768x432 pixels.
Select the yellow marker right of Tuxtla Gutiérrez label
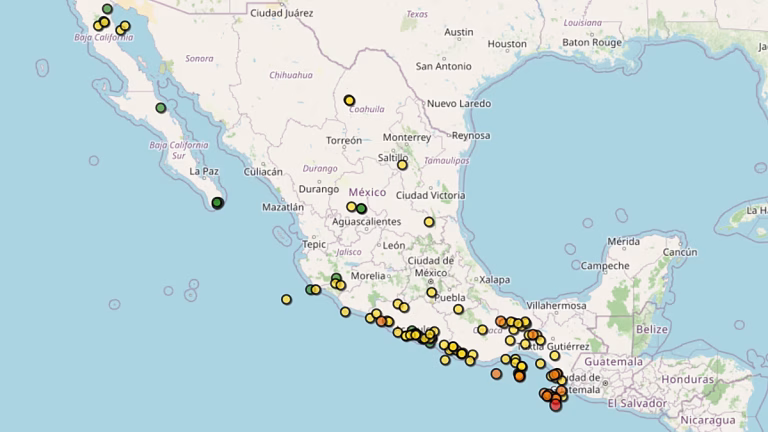click(554, 356)
